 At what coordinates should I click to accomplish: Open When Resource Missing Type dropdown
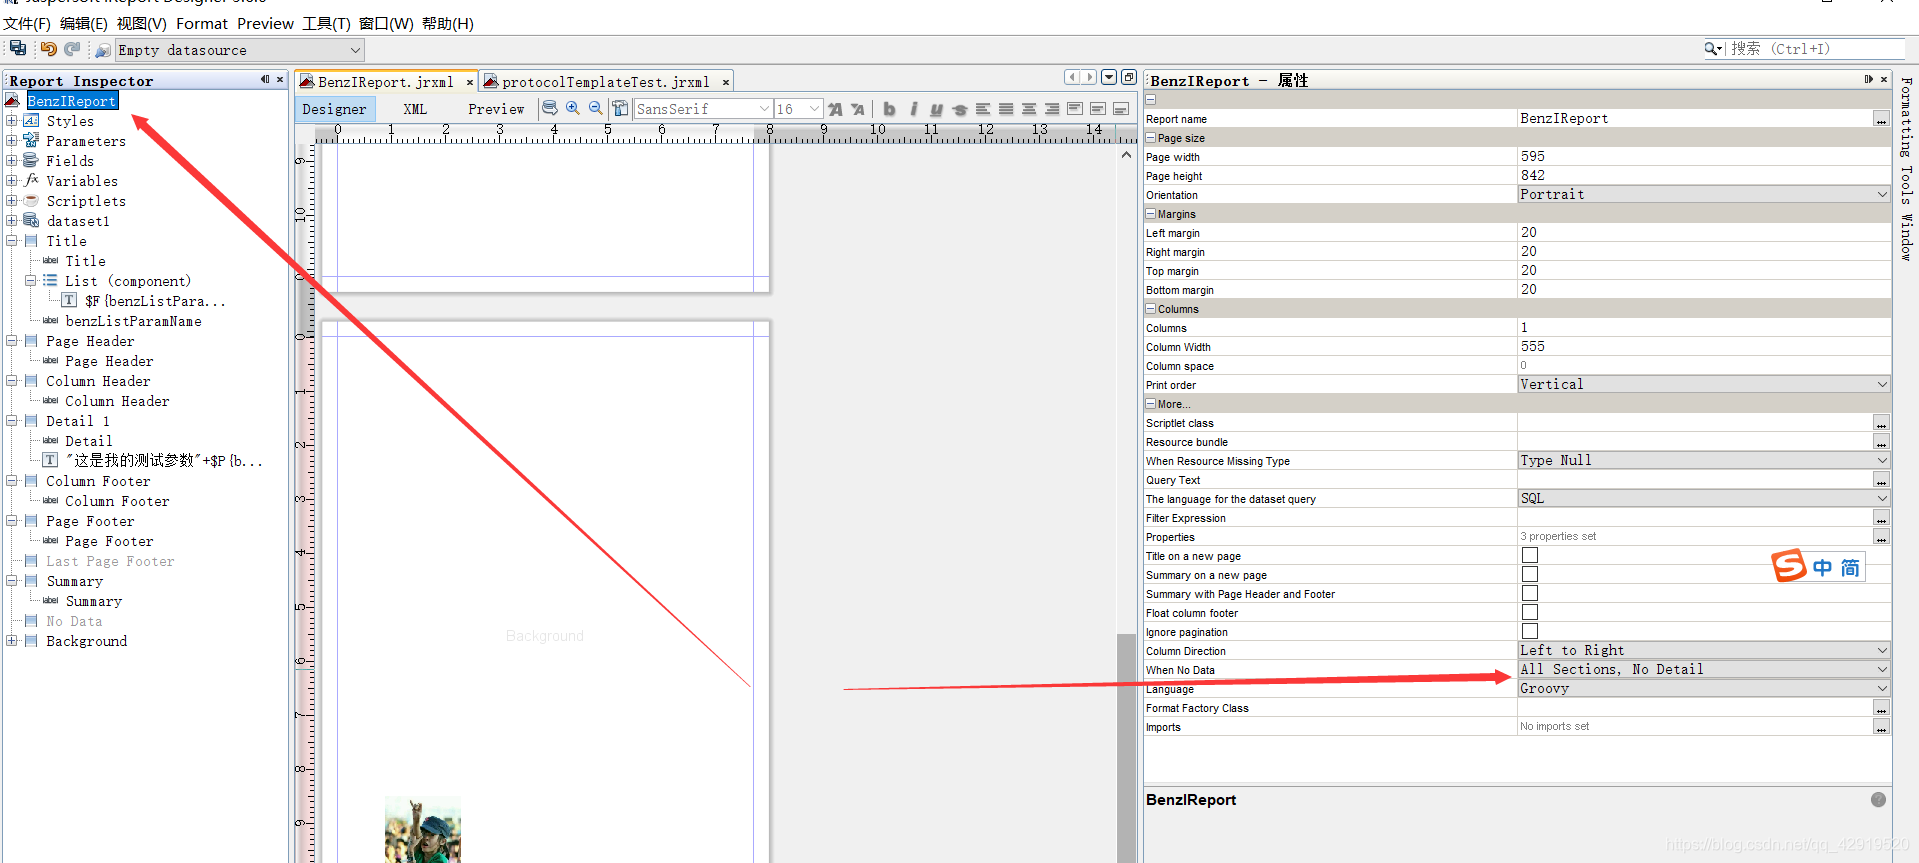[1703, 460]
